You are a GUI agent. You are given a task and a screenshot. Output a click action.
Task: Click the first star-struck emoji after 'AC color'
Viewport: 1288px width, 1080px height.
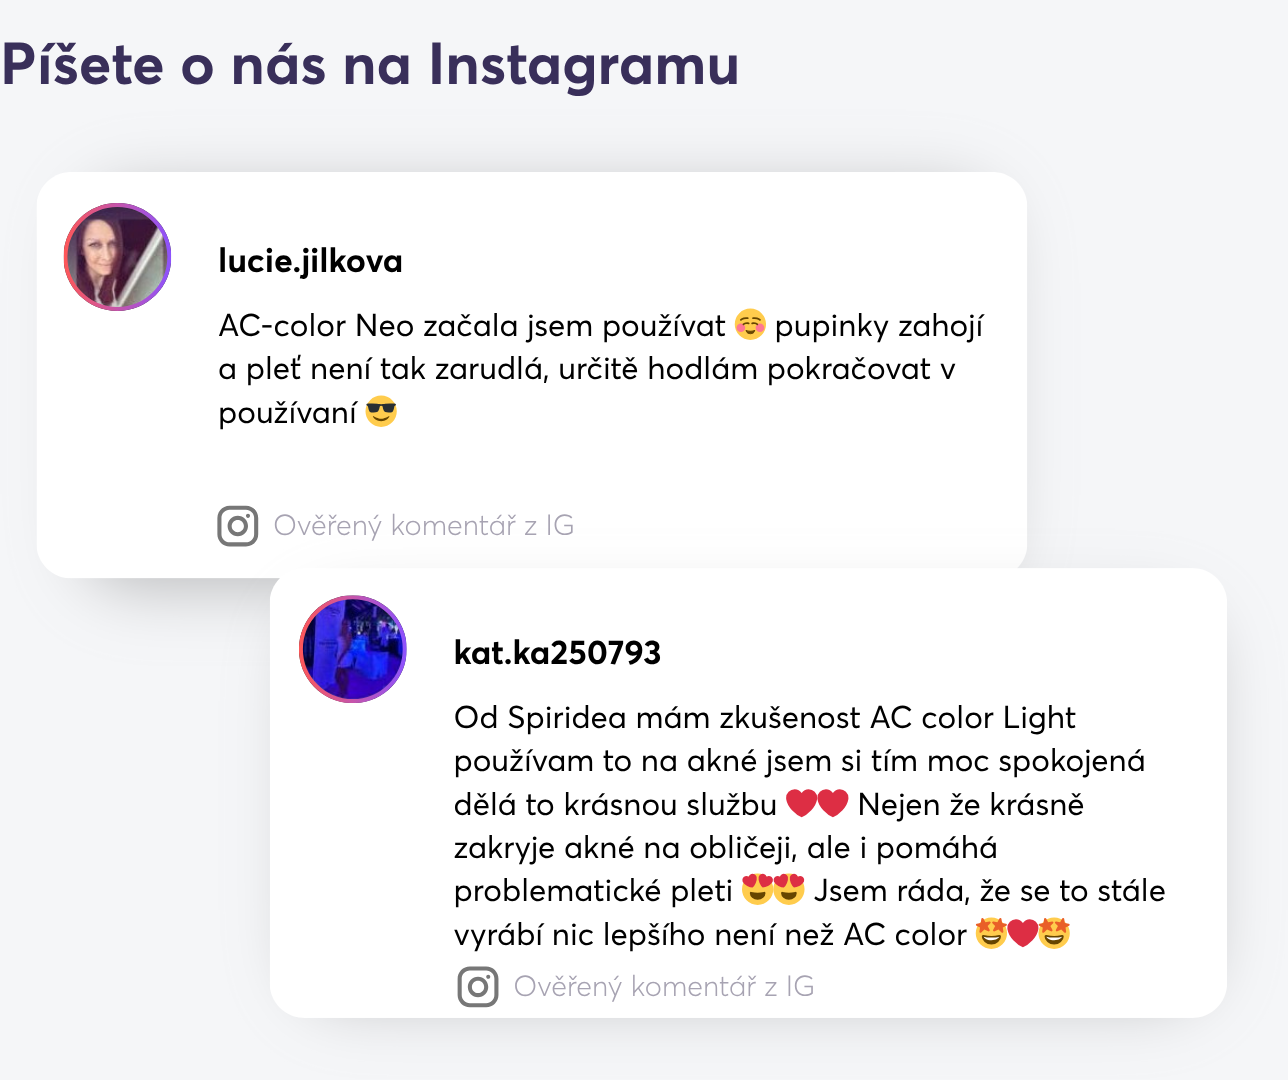pos(991,933)
